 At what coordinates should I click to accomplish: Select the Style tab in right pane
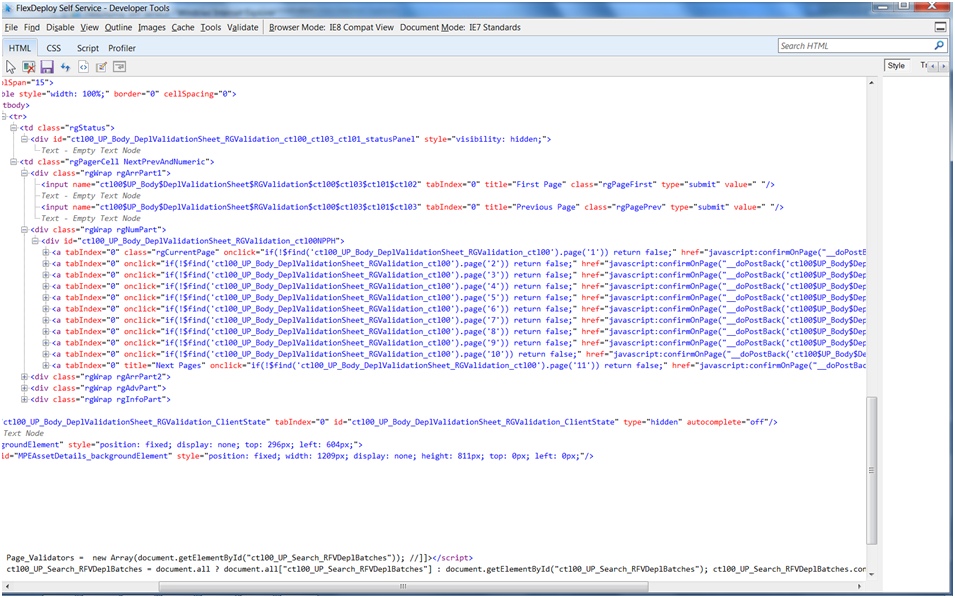(896, 66)
